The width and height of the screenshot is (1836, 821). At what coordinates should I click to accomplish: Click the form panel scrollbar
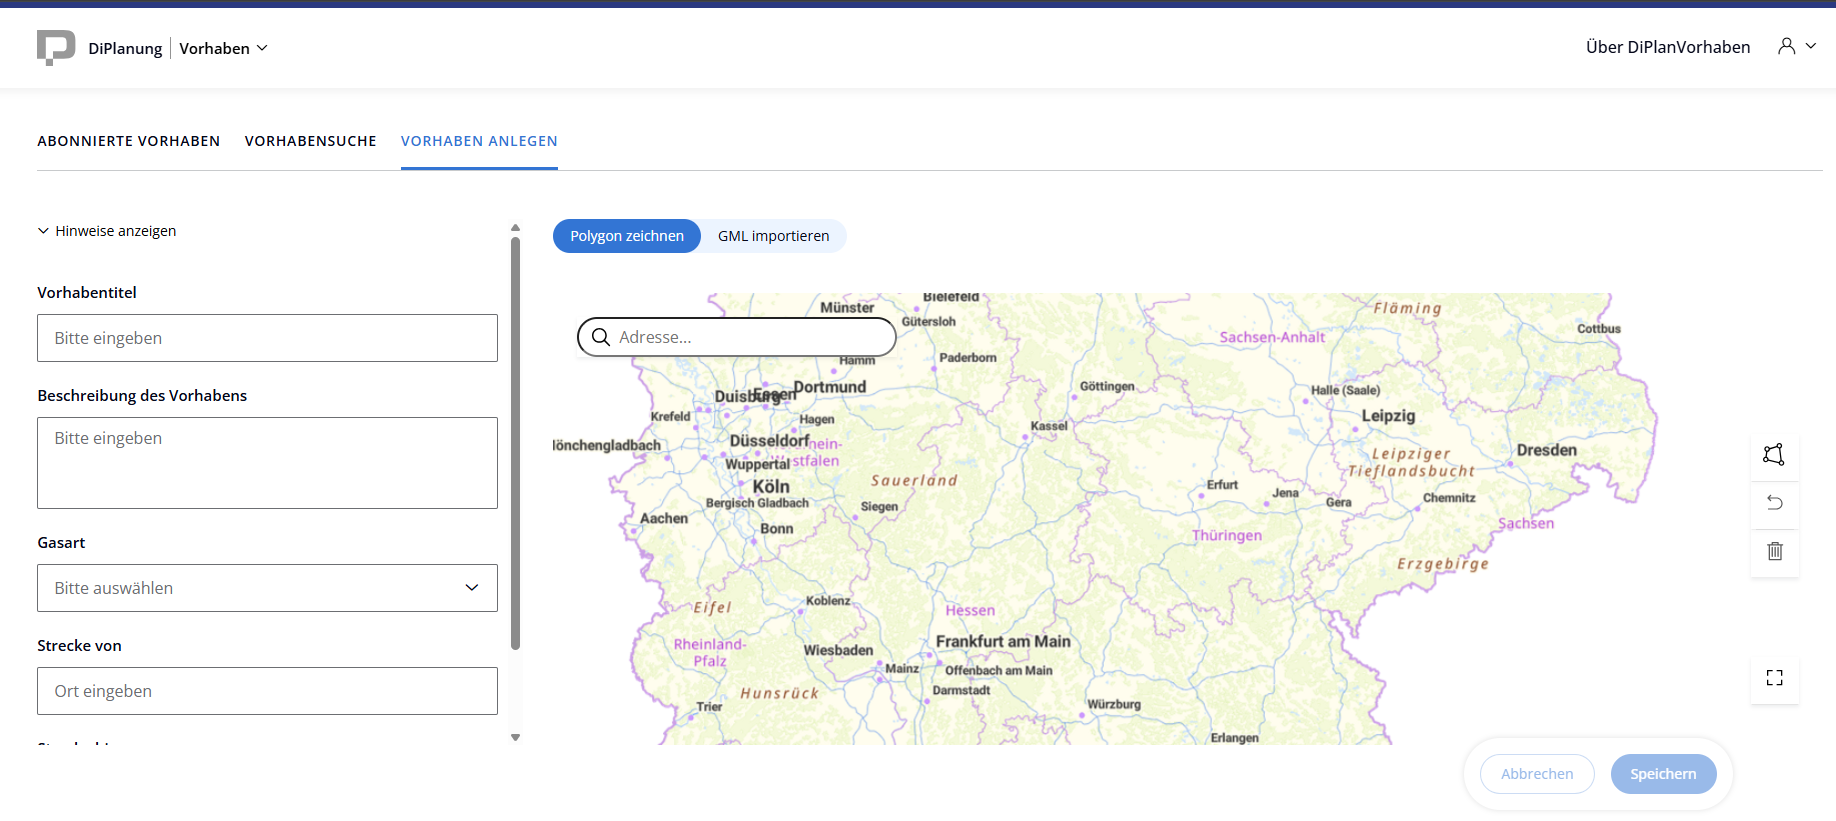pos(515,440)
